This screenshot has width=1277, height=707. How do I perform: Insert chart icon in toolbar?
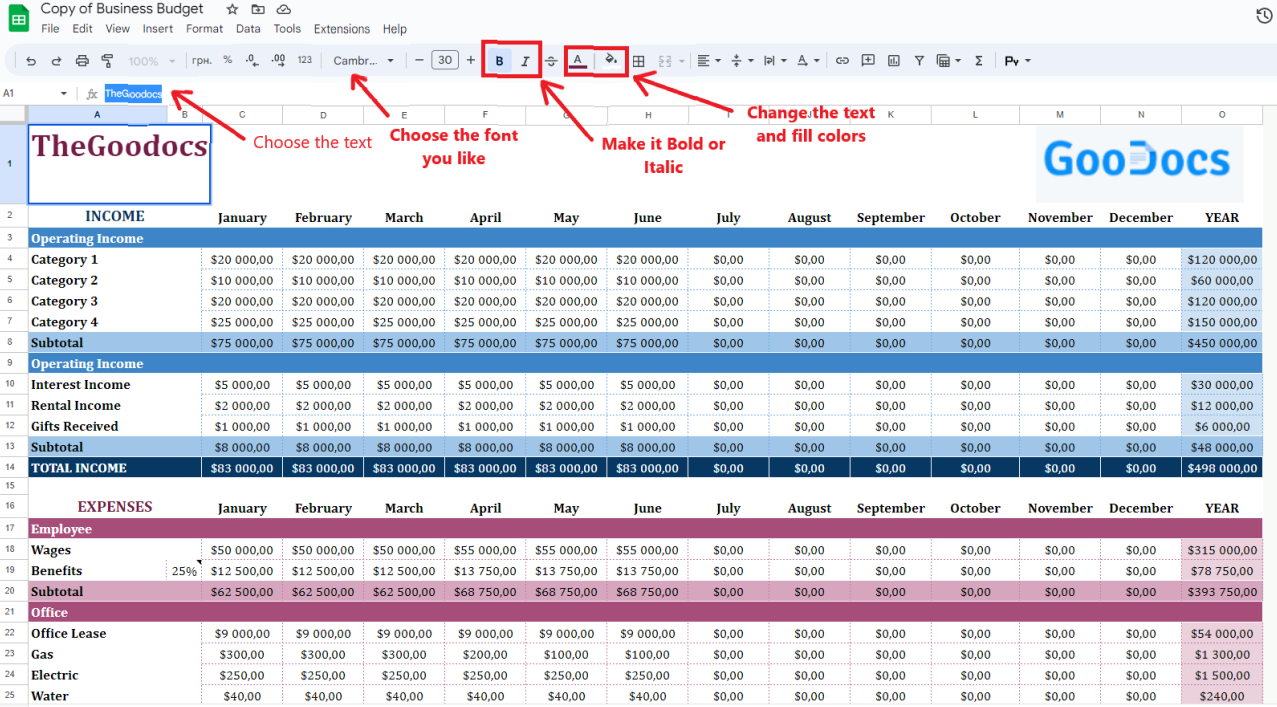[893, 61]
